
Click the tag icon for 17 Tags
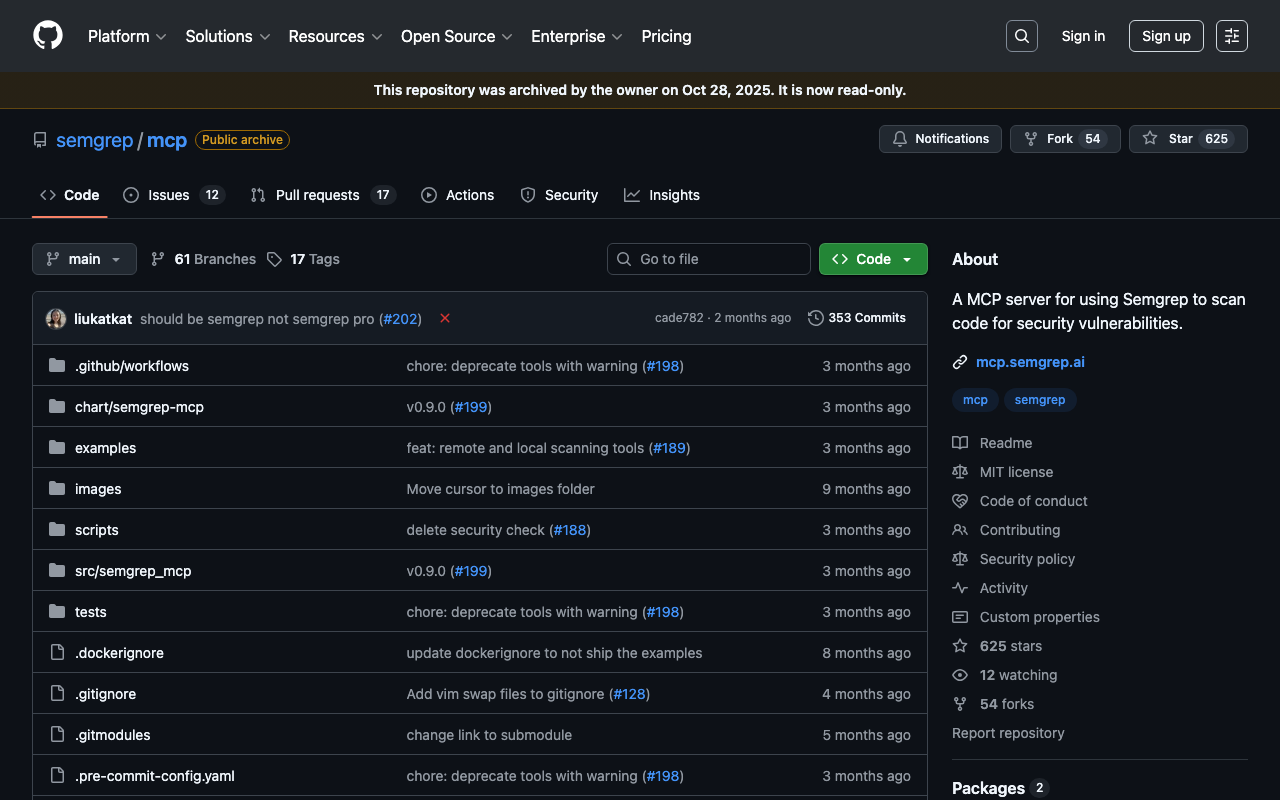[x=274, y=259]
